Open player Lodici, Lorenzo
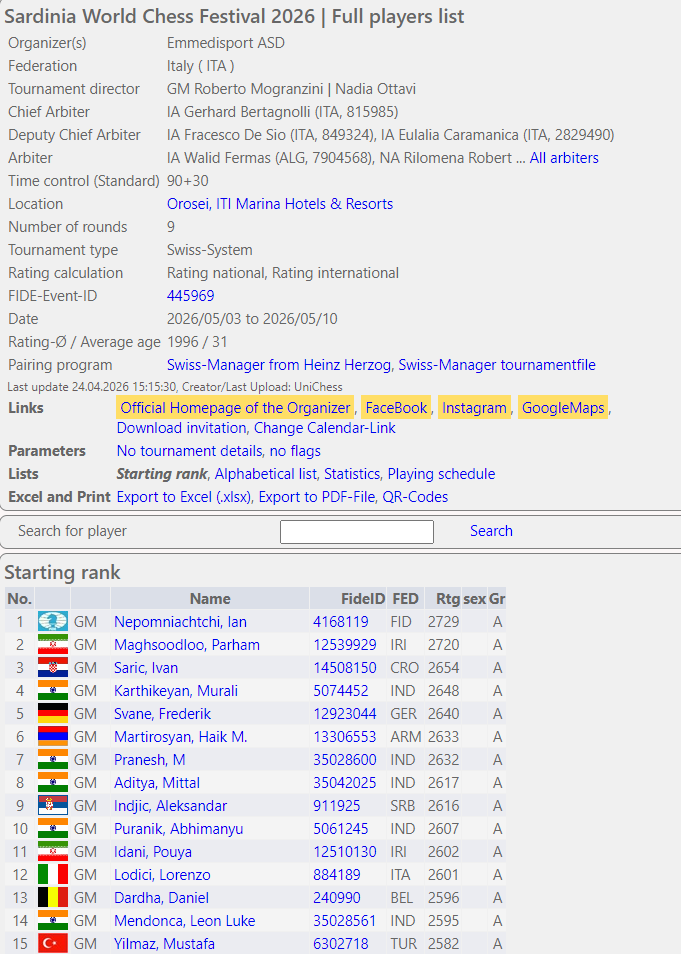 pyautogui.click(x=162, y=875)
